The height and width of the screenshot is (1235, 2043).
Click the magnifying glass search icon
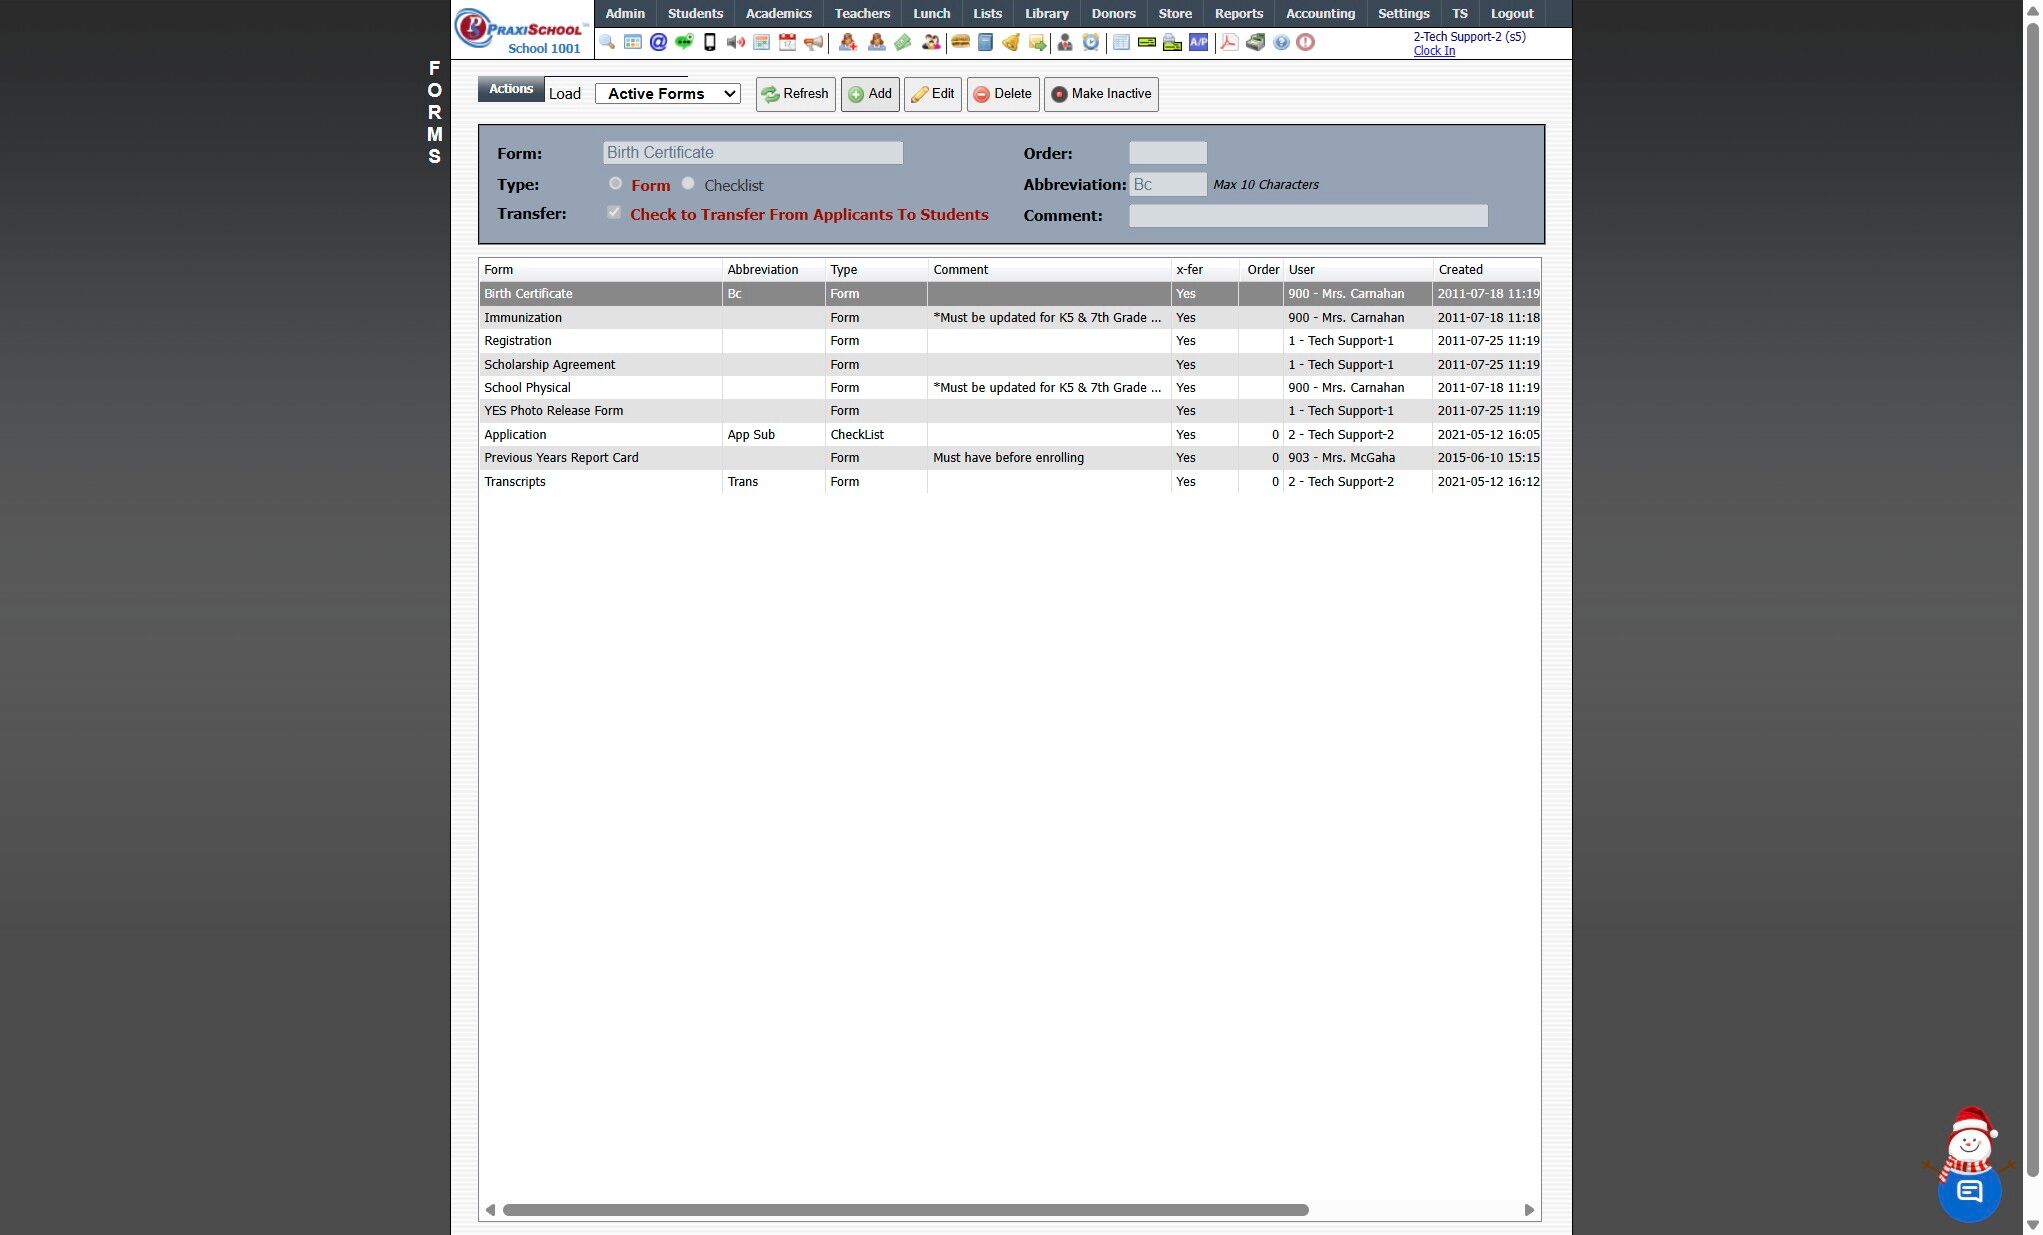point(607,42)
